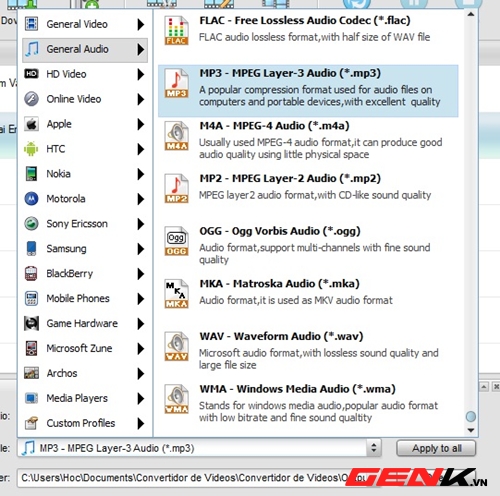Click the Apply to all button

pos(436,448)
